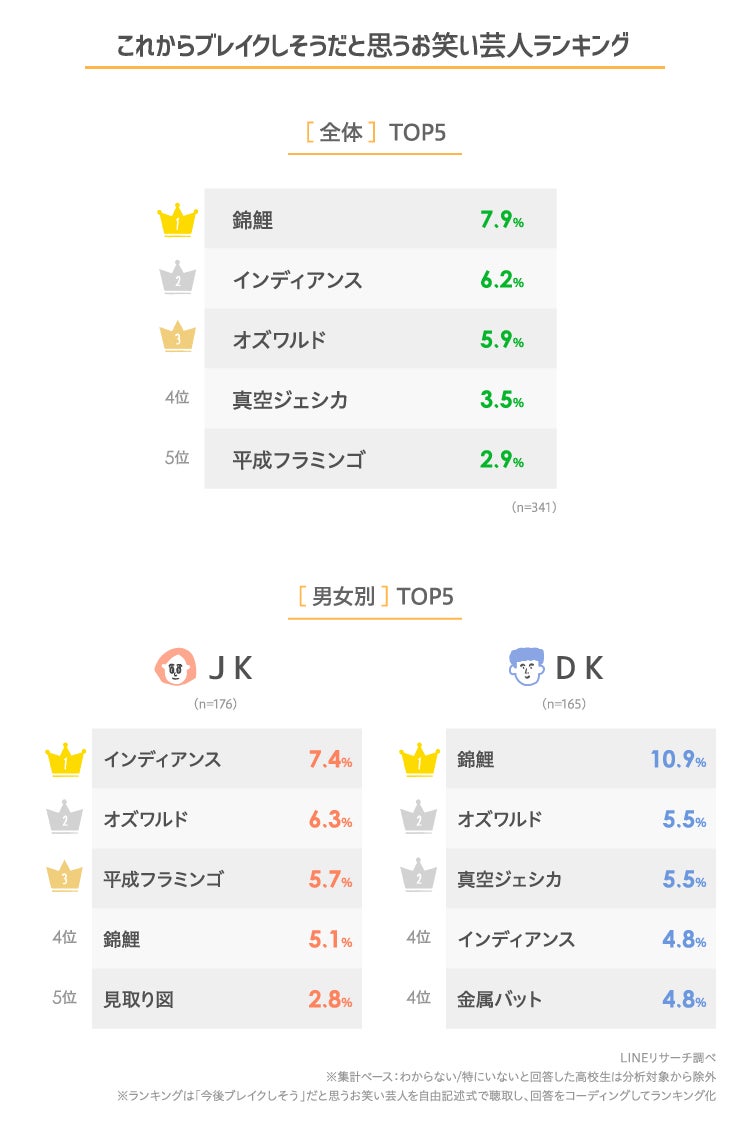Image resolution: width=750 pixels, height=1129 pixels.
Task: Click the silver crown beside オズワルド 6.3%
Action: (65, 819)
